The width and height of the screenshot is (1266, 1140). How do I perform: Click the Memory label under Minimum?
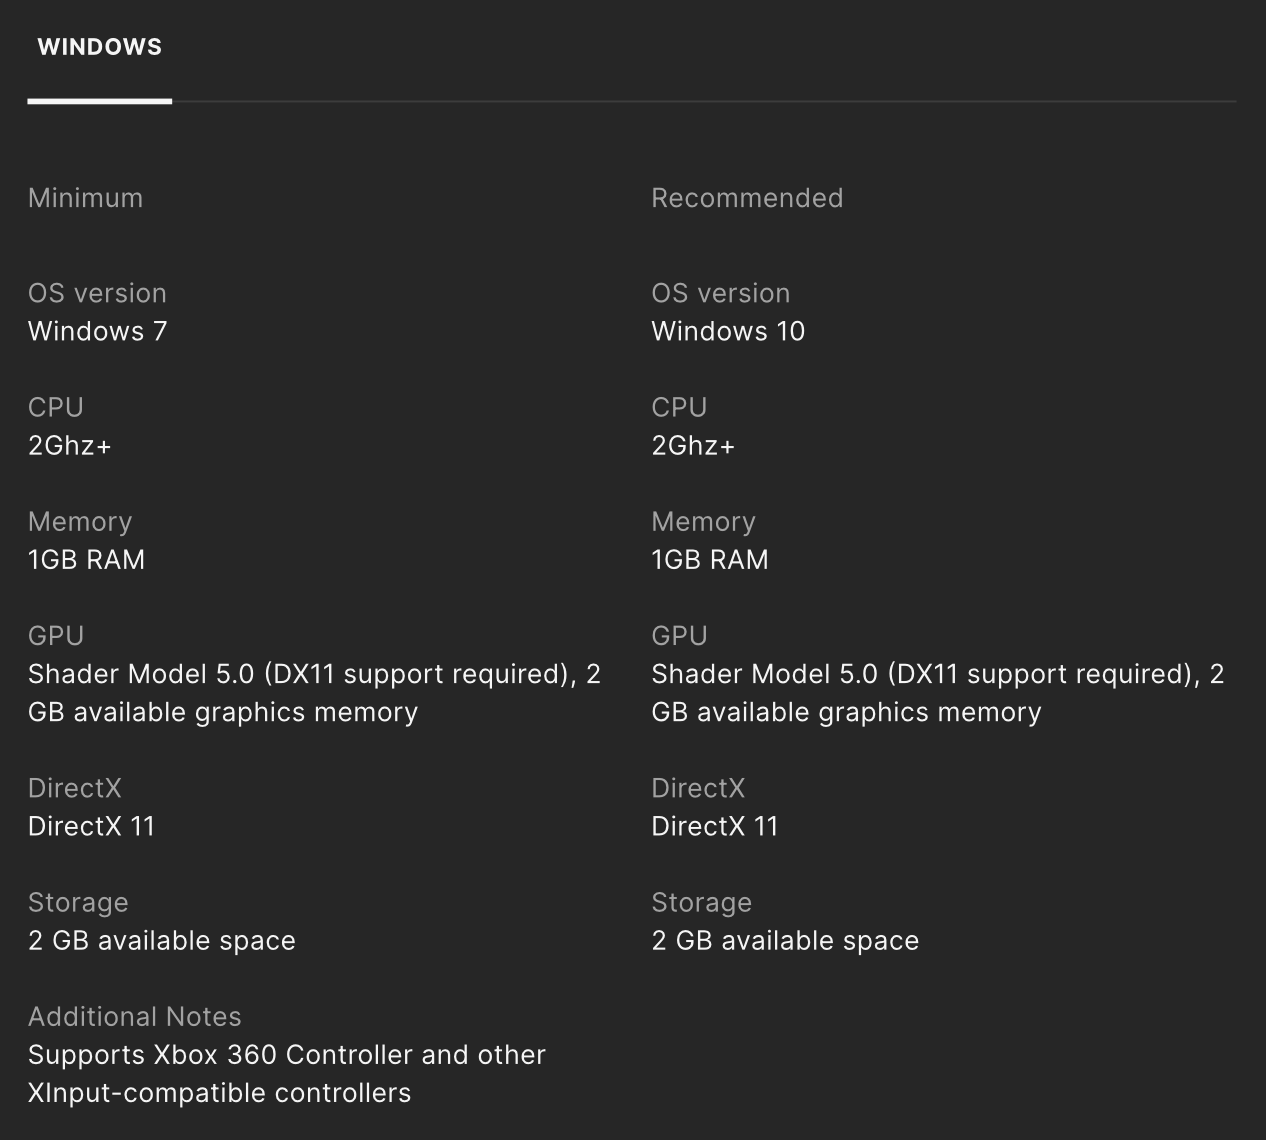pos(79,521)
